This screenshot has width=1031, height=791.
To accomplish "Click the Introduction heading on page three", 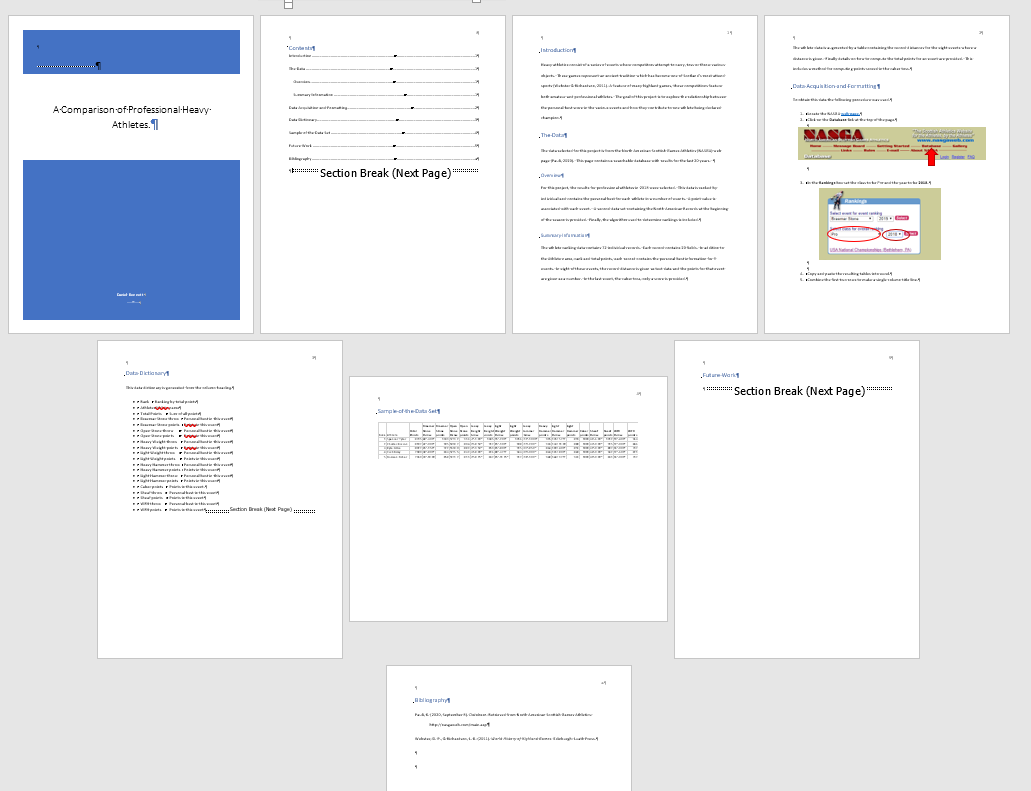I will pyautogui.click(x=558, y=50).
